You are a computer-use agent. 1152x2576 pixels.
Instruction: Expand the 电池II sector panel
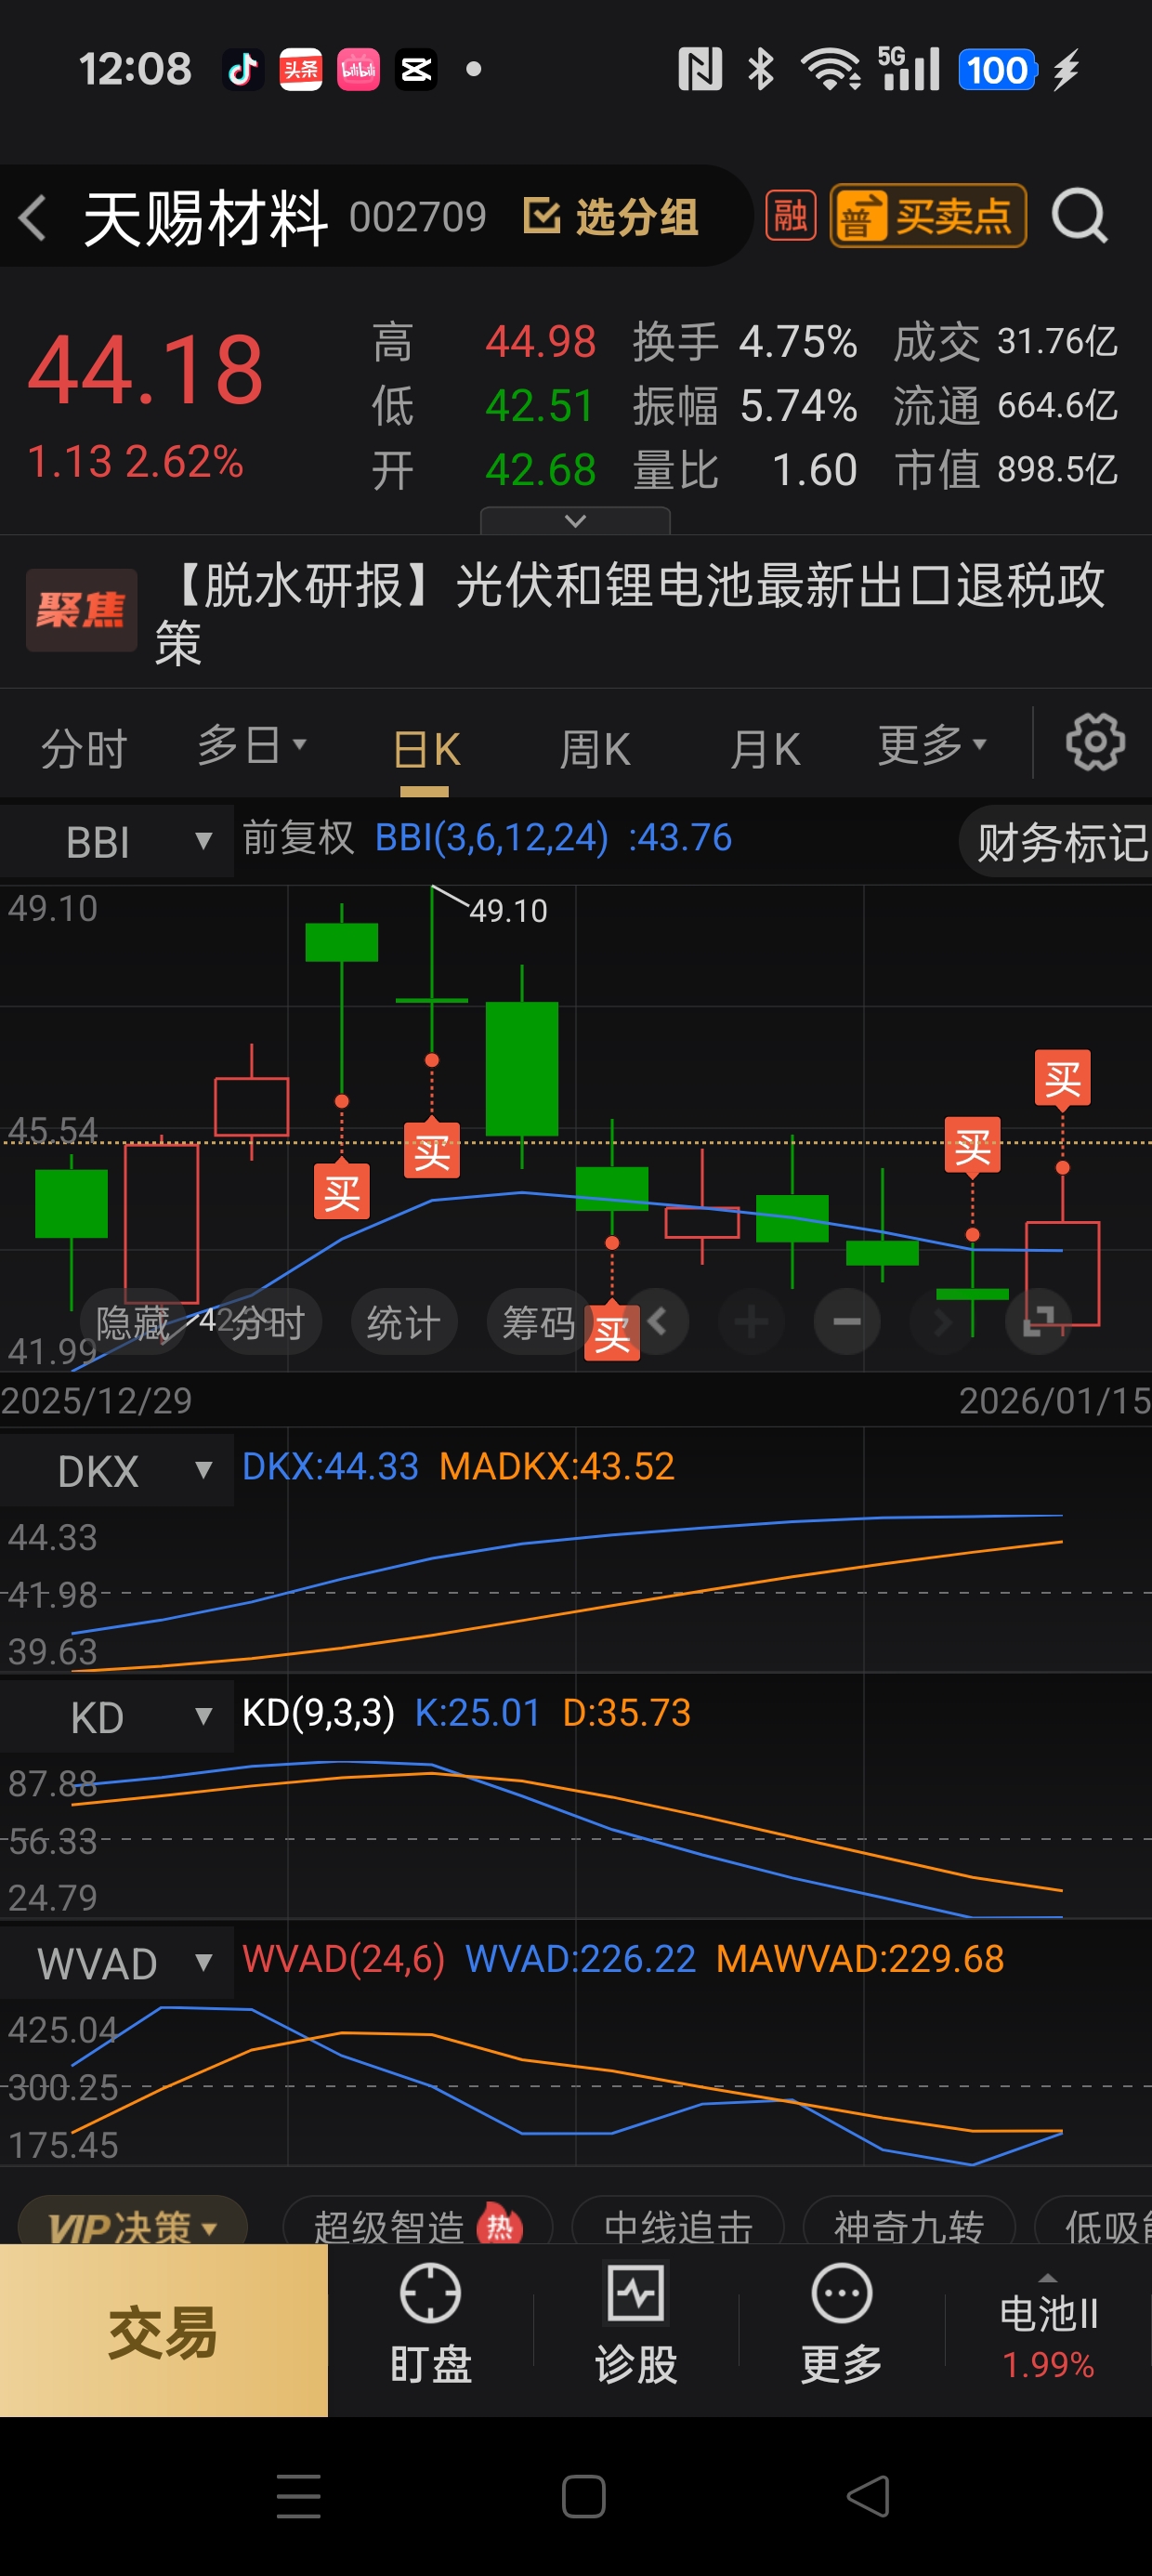[1048, 2330]
